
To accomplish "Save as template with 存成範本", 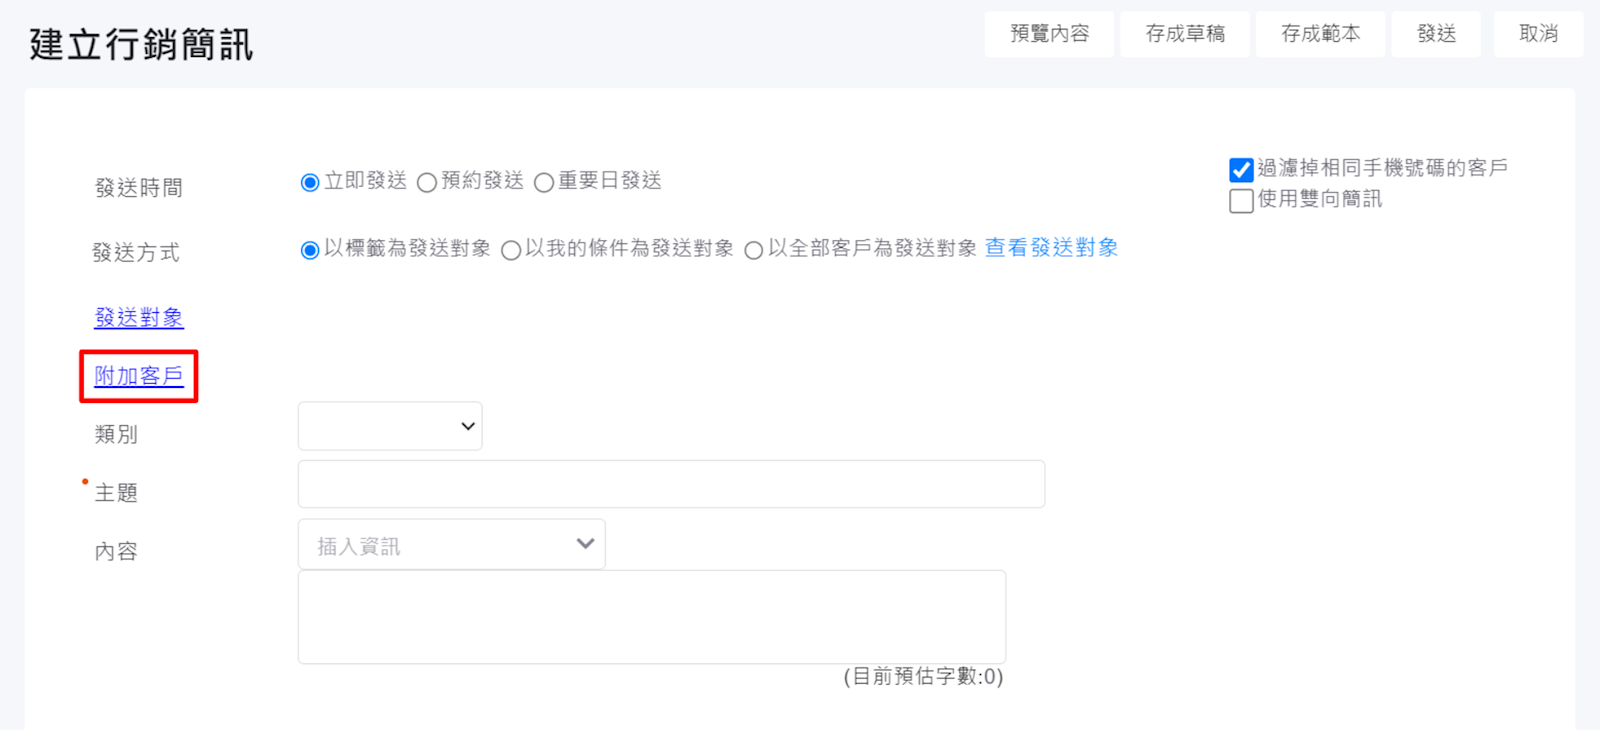I will point(1320,34).
